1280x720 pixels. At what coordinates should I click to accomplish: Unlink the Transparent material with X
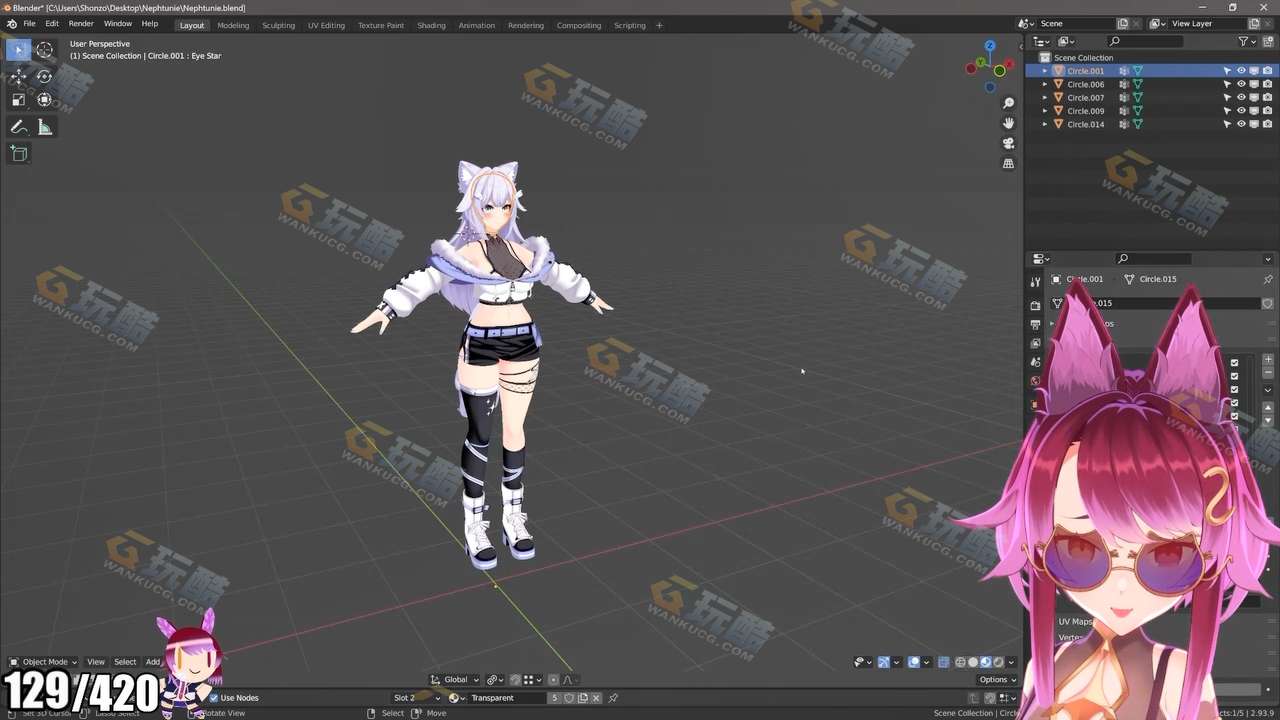click(597, 698)
